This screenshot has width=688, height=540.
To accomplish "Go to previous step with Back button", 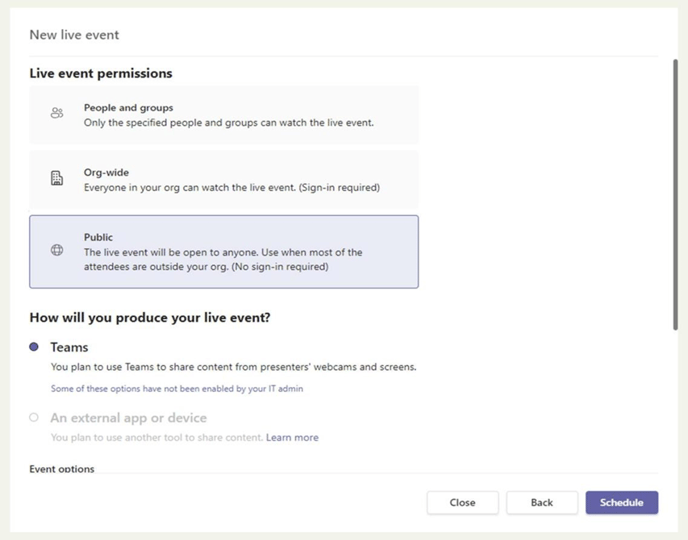I will [542, 502].
